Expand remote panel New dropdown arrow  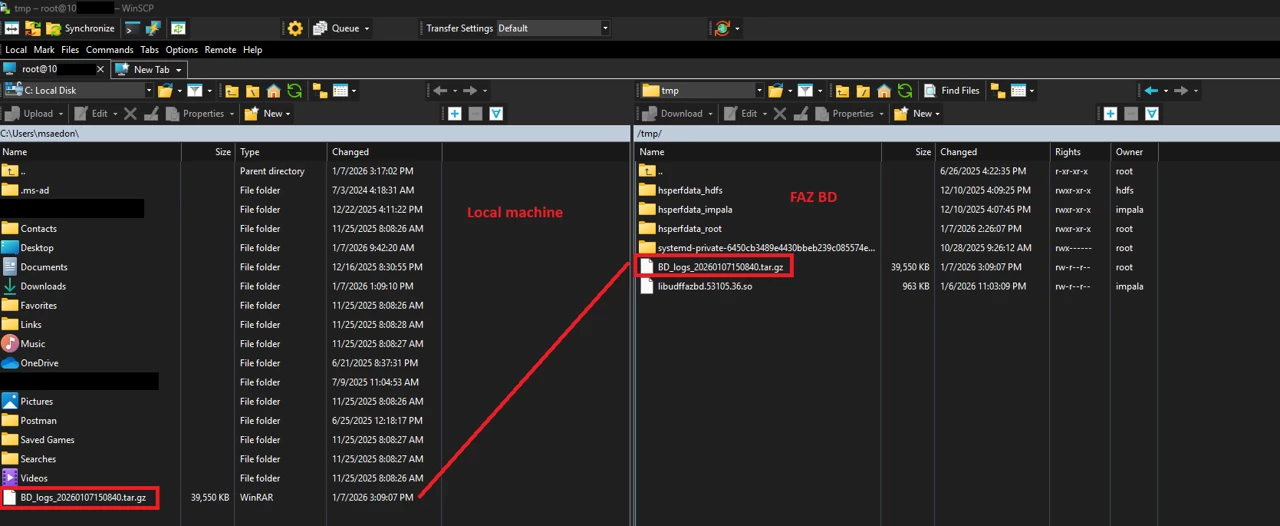[x=938, y=113]
